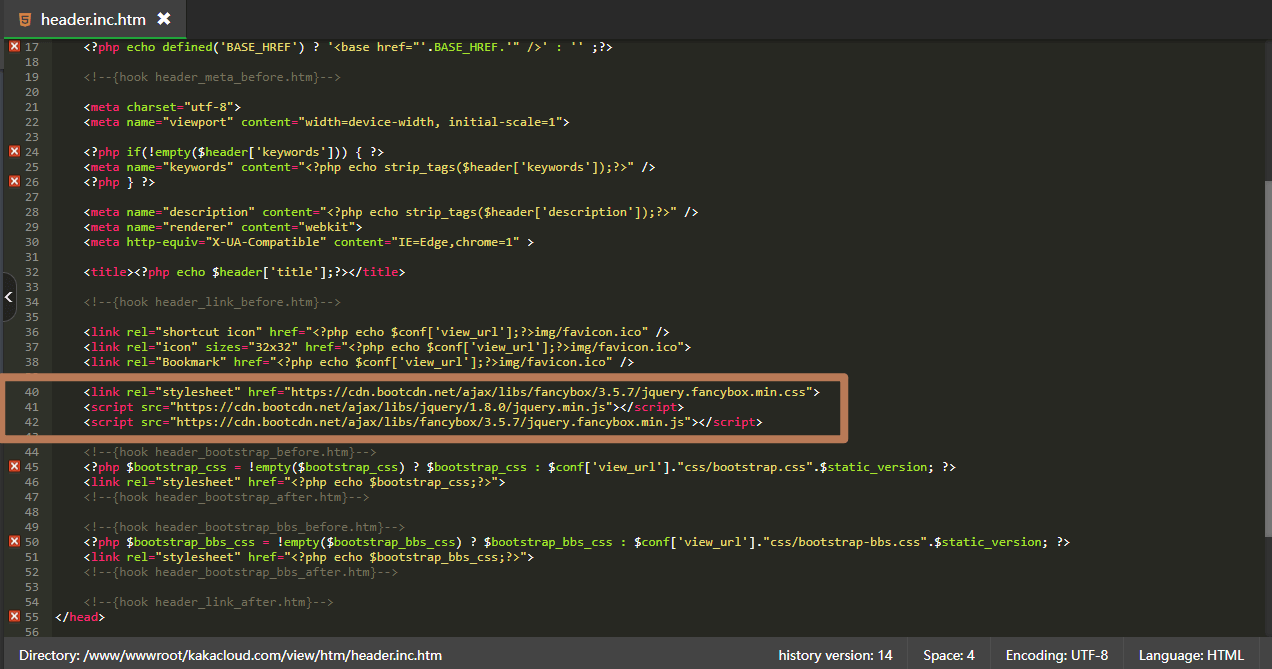The height and width of the screenshot is (669, 1272).
Task: Click line number 32 in the gutter
Action: click(31, 272)
